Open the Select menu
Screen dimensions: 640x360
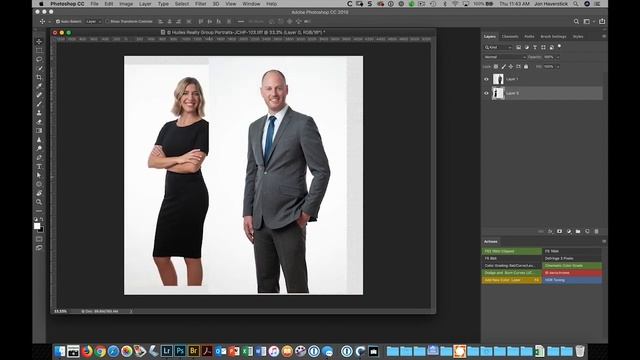[182, 4]
